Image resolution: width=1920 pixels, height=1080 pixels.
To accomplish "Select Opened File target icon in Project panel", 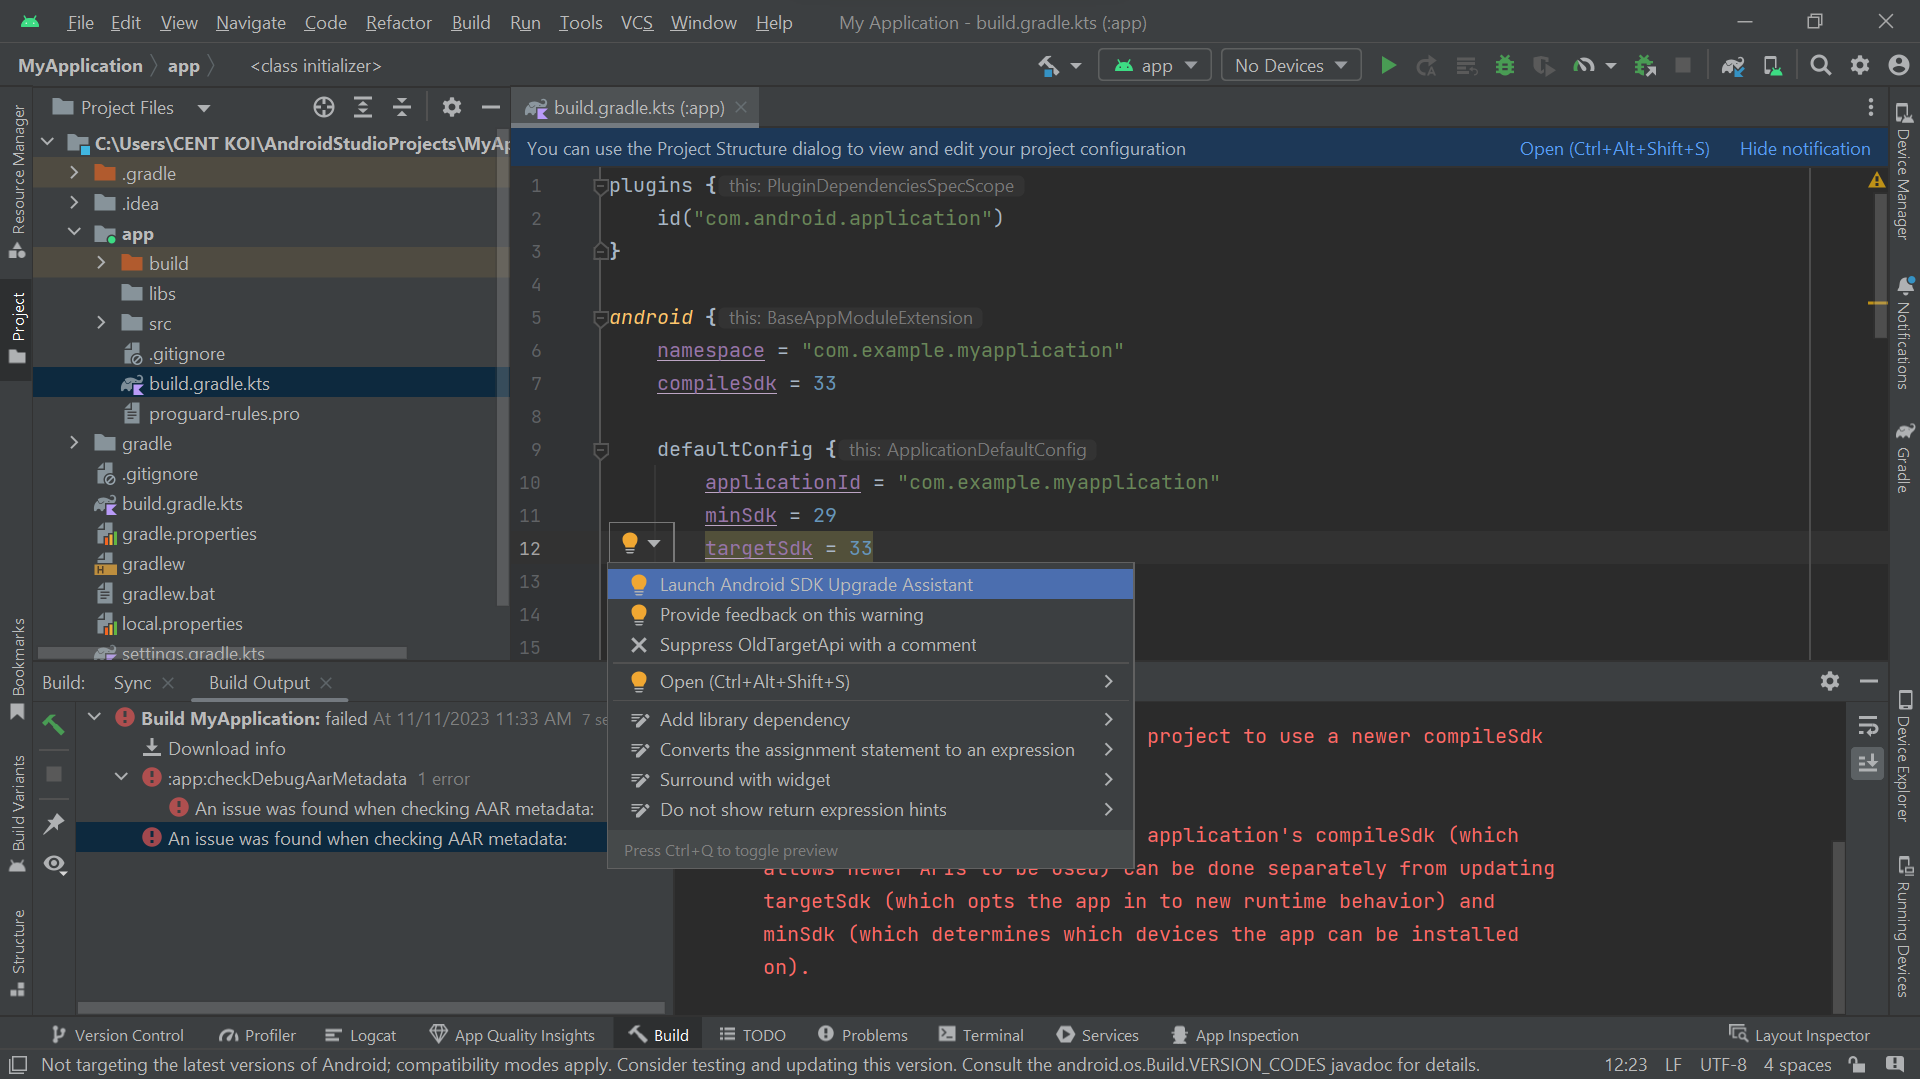I will tap(323, 107).
